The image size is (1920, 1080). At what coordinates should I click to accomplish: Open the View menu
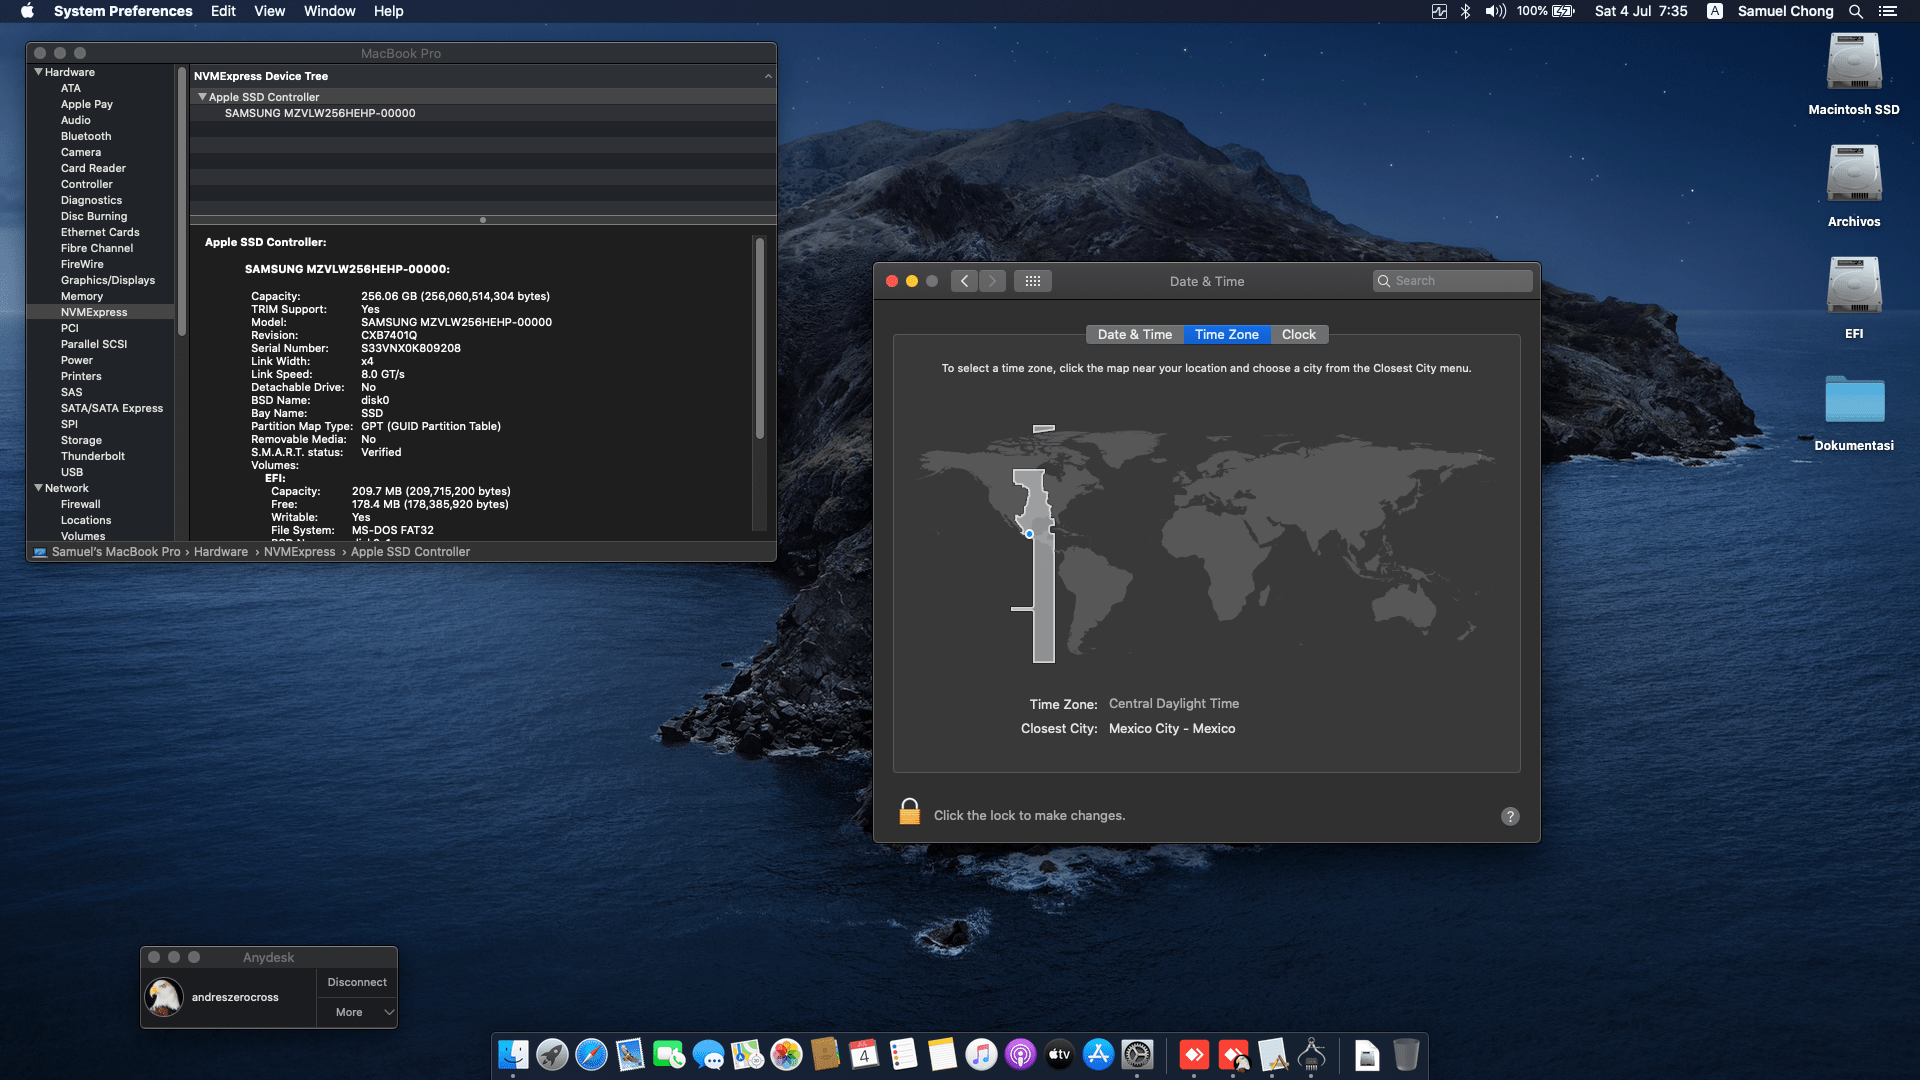click(269, 11)
